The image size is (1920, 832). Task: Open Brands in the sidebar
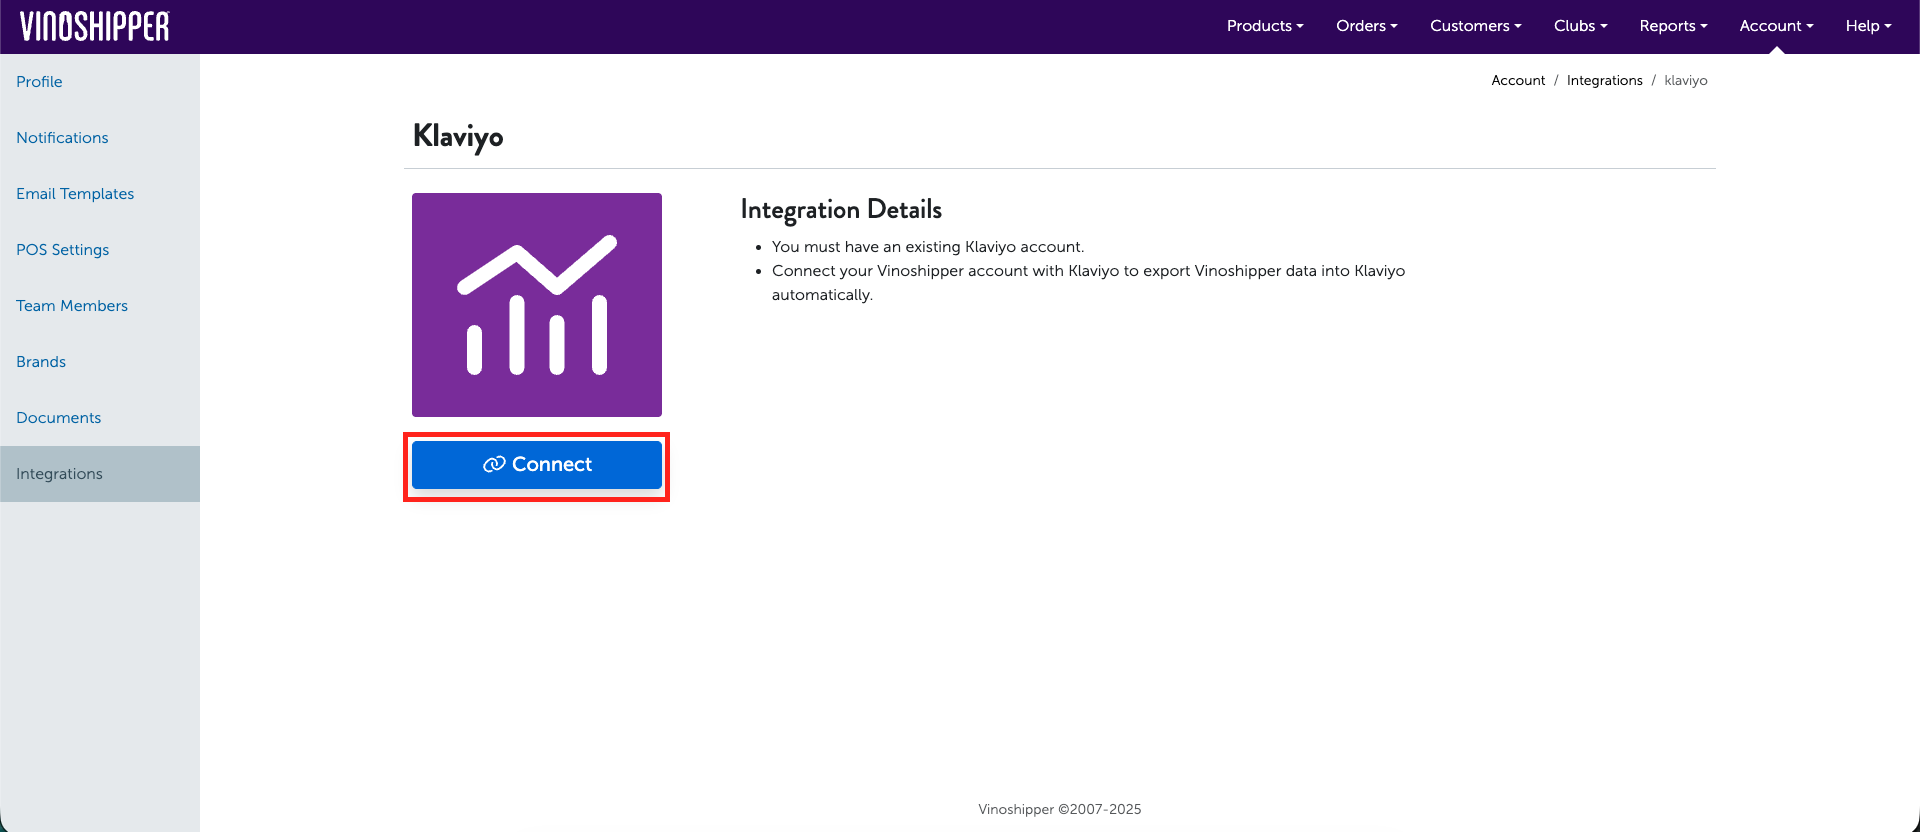100,362
